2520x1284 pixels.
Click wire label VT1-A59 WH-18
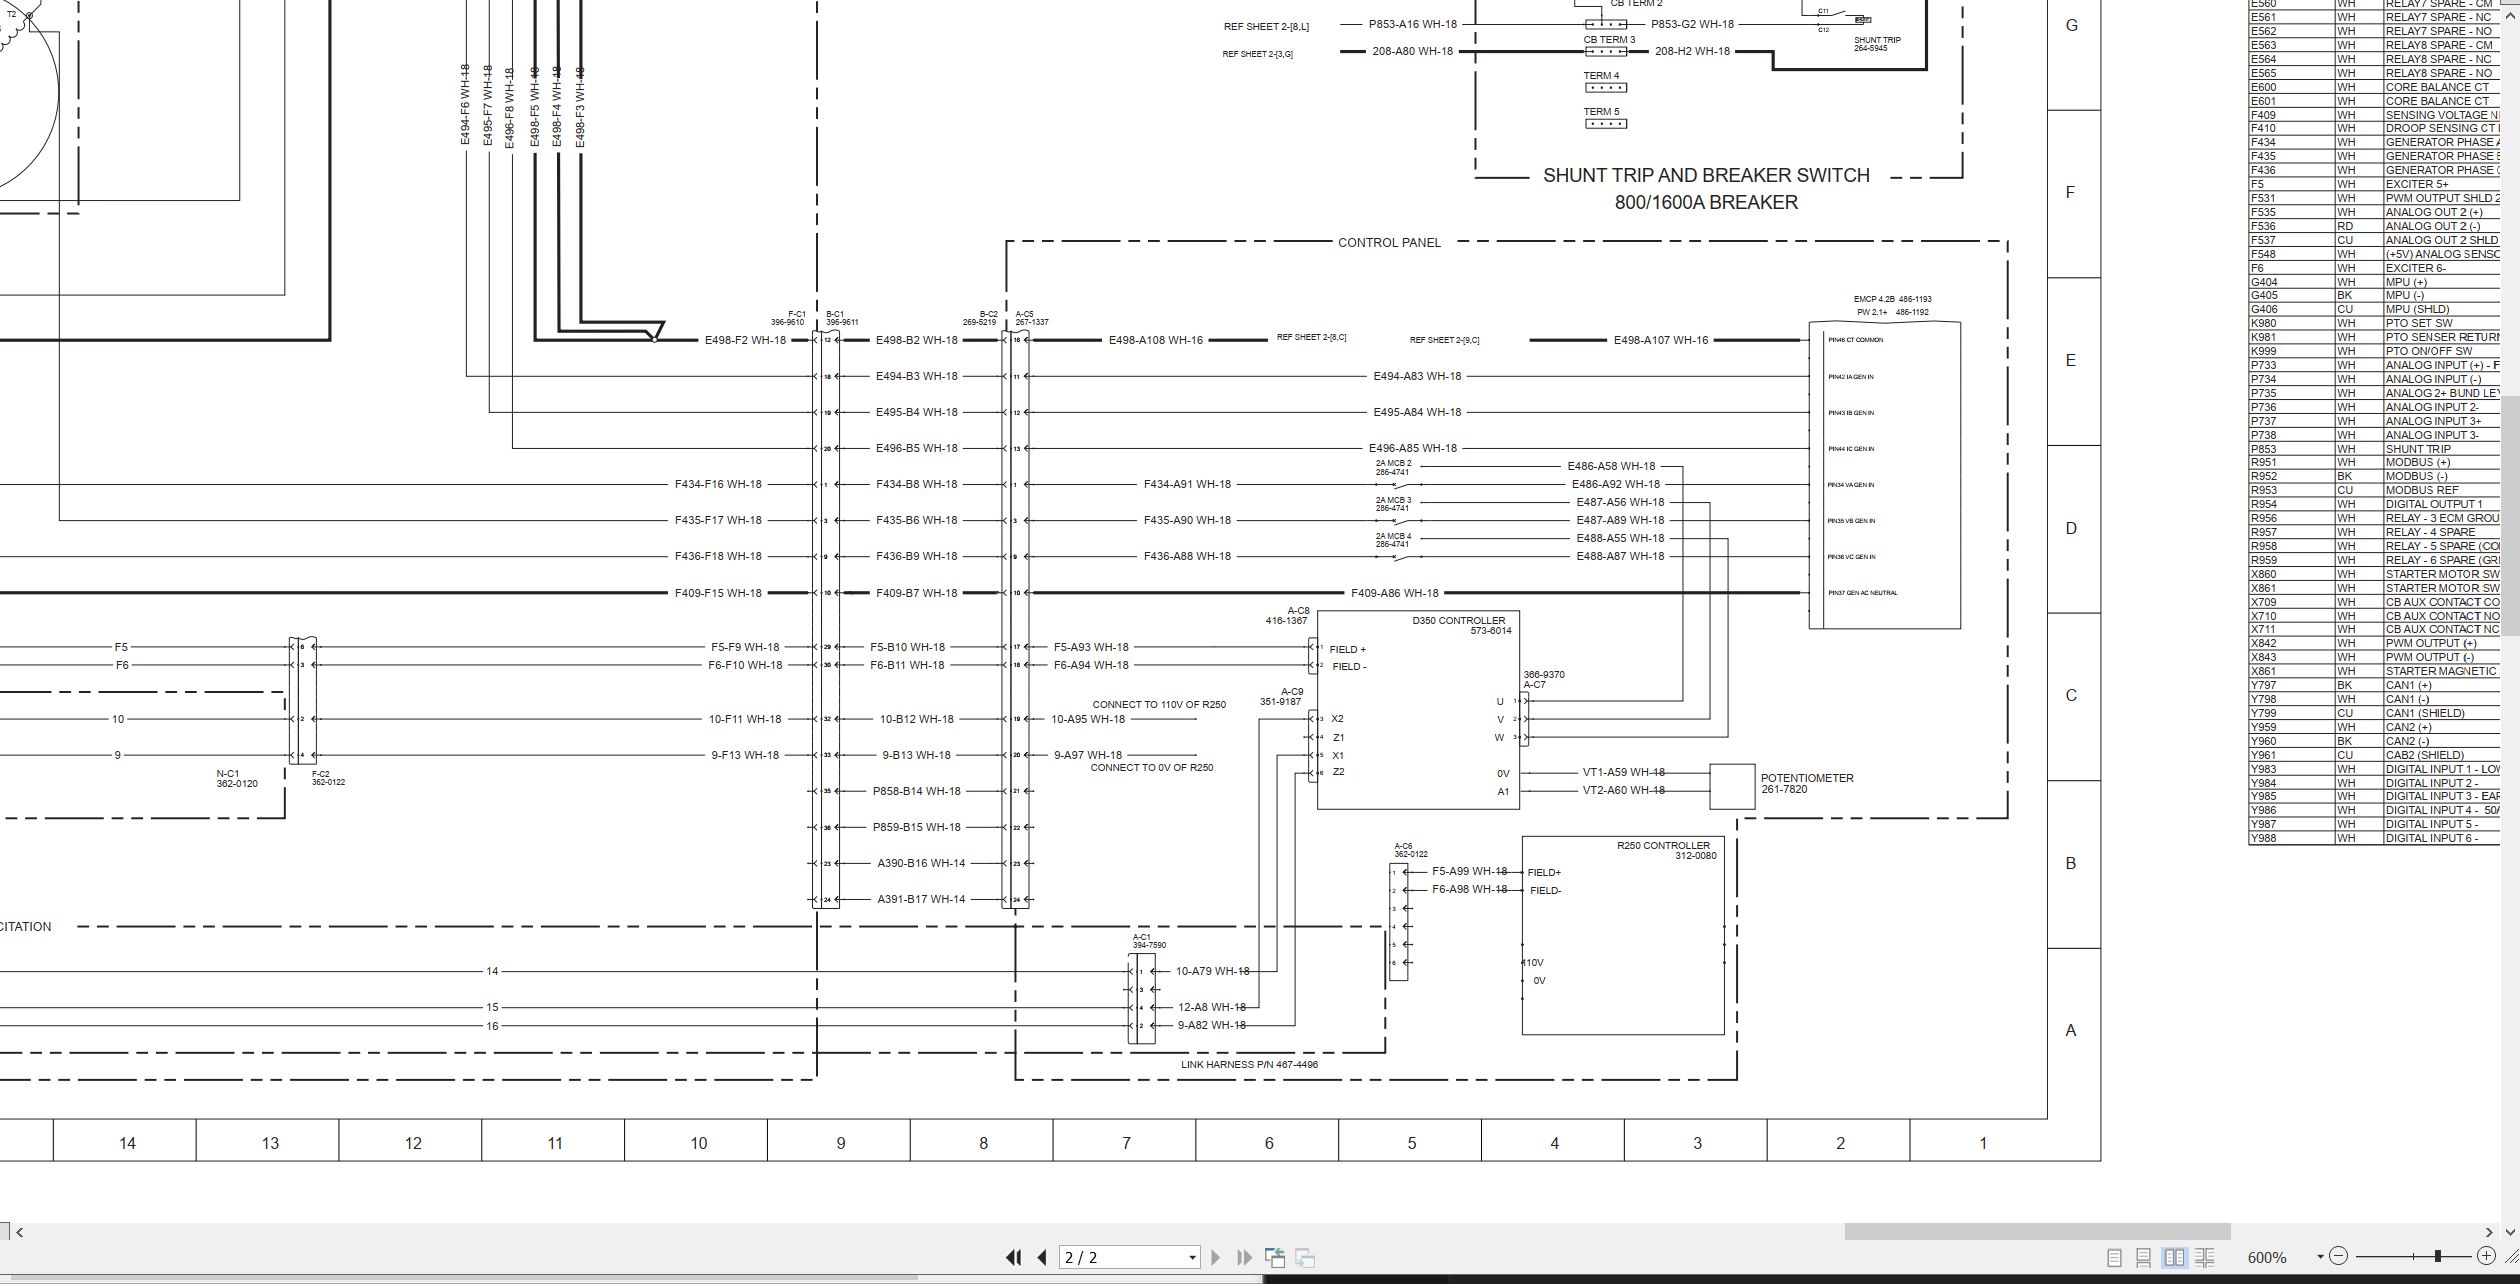tap(1623, 772)
